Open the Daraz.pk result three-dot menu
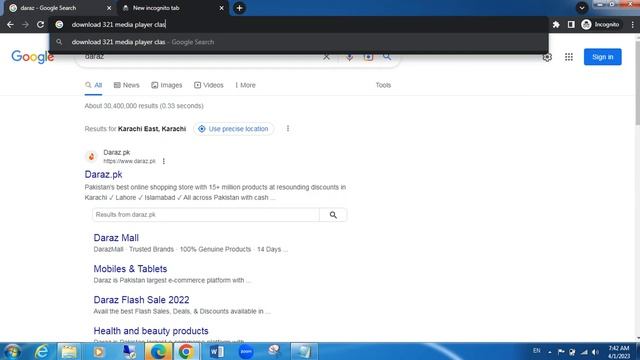Image resolution: width=640 pixels, height=360 pixels. click(x=164, y=161)
